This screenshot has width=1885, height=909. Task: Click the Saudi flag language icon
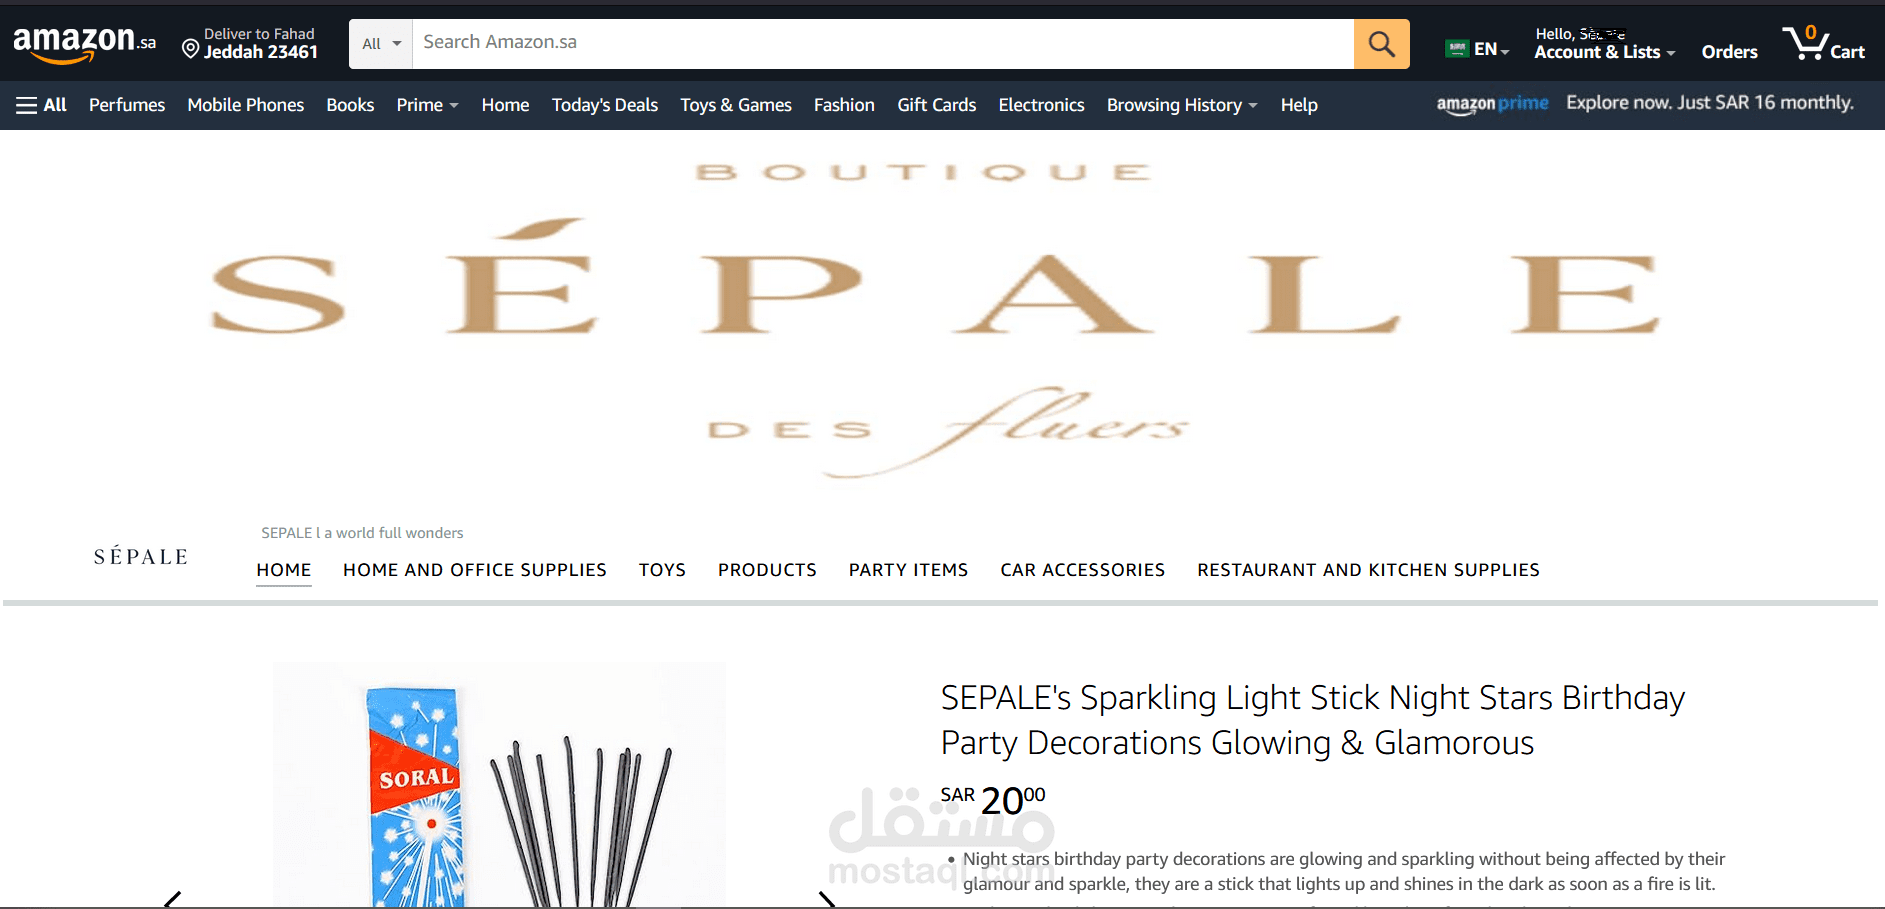click(1457, 48)
